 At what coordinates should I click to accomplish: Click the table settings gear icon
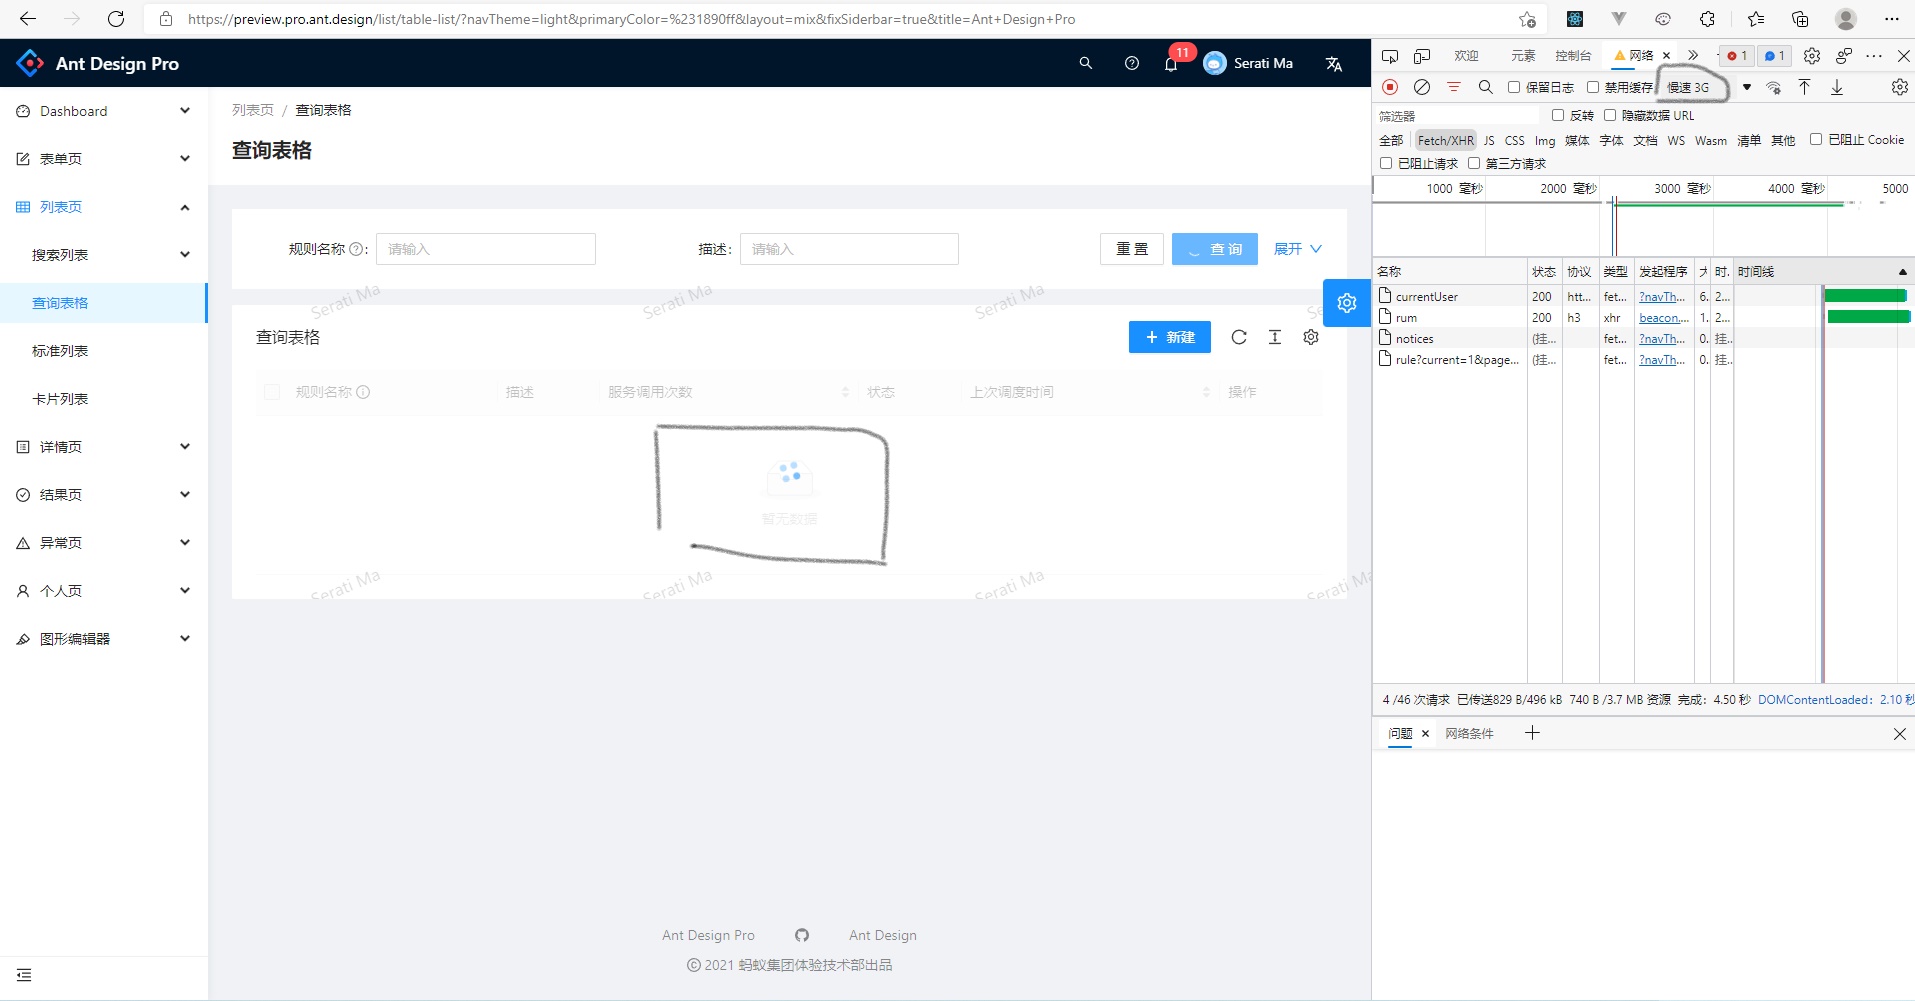click(1310, 337)
